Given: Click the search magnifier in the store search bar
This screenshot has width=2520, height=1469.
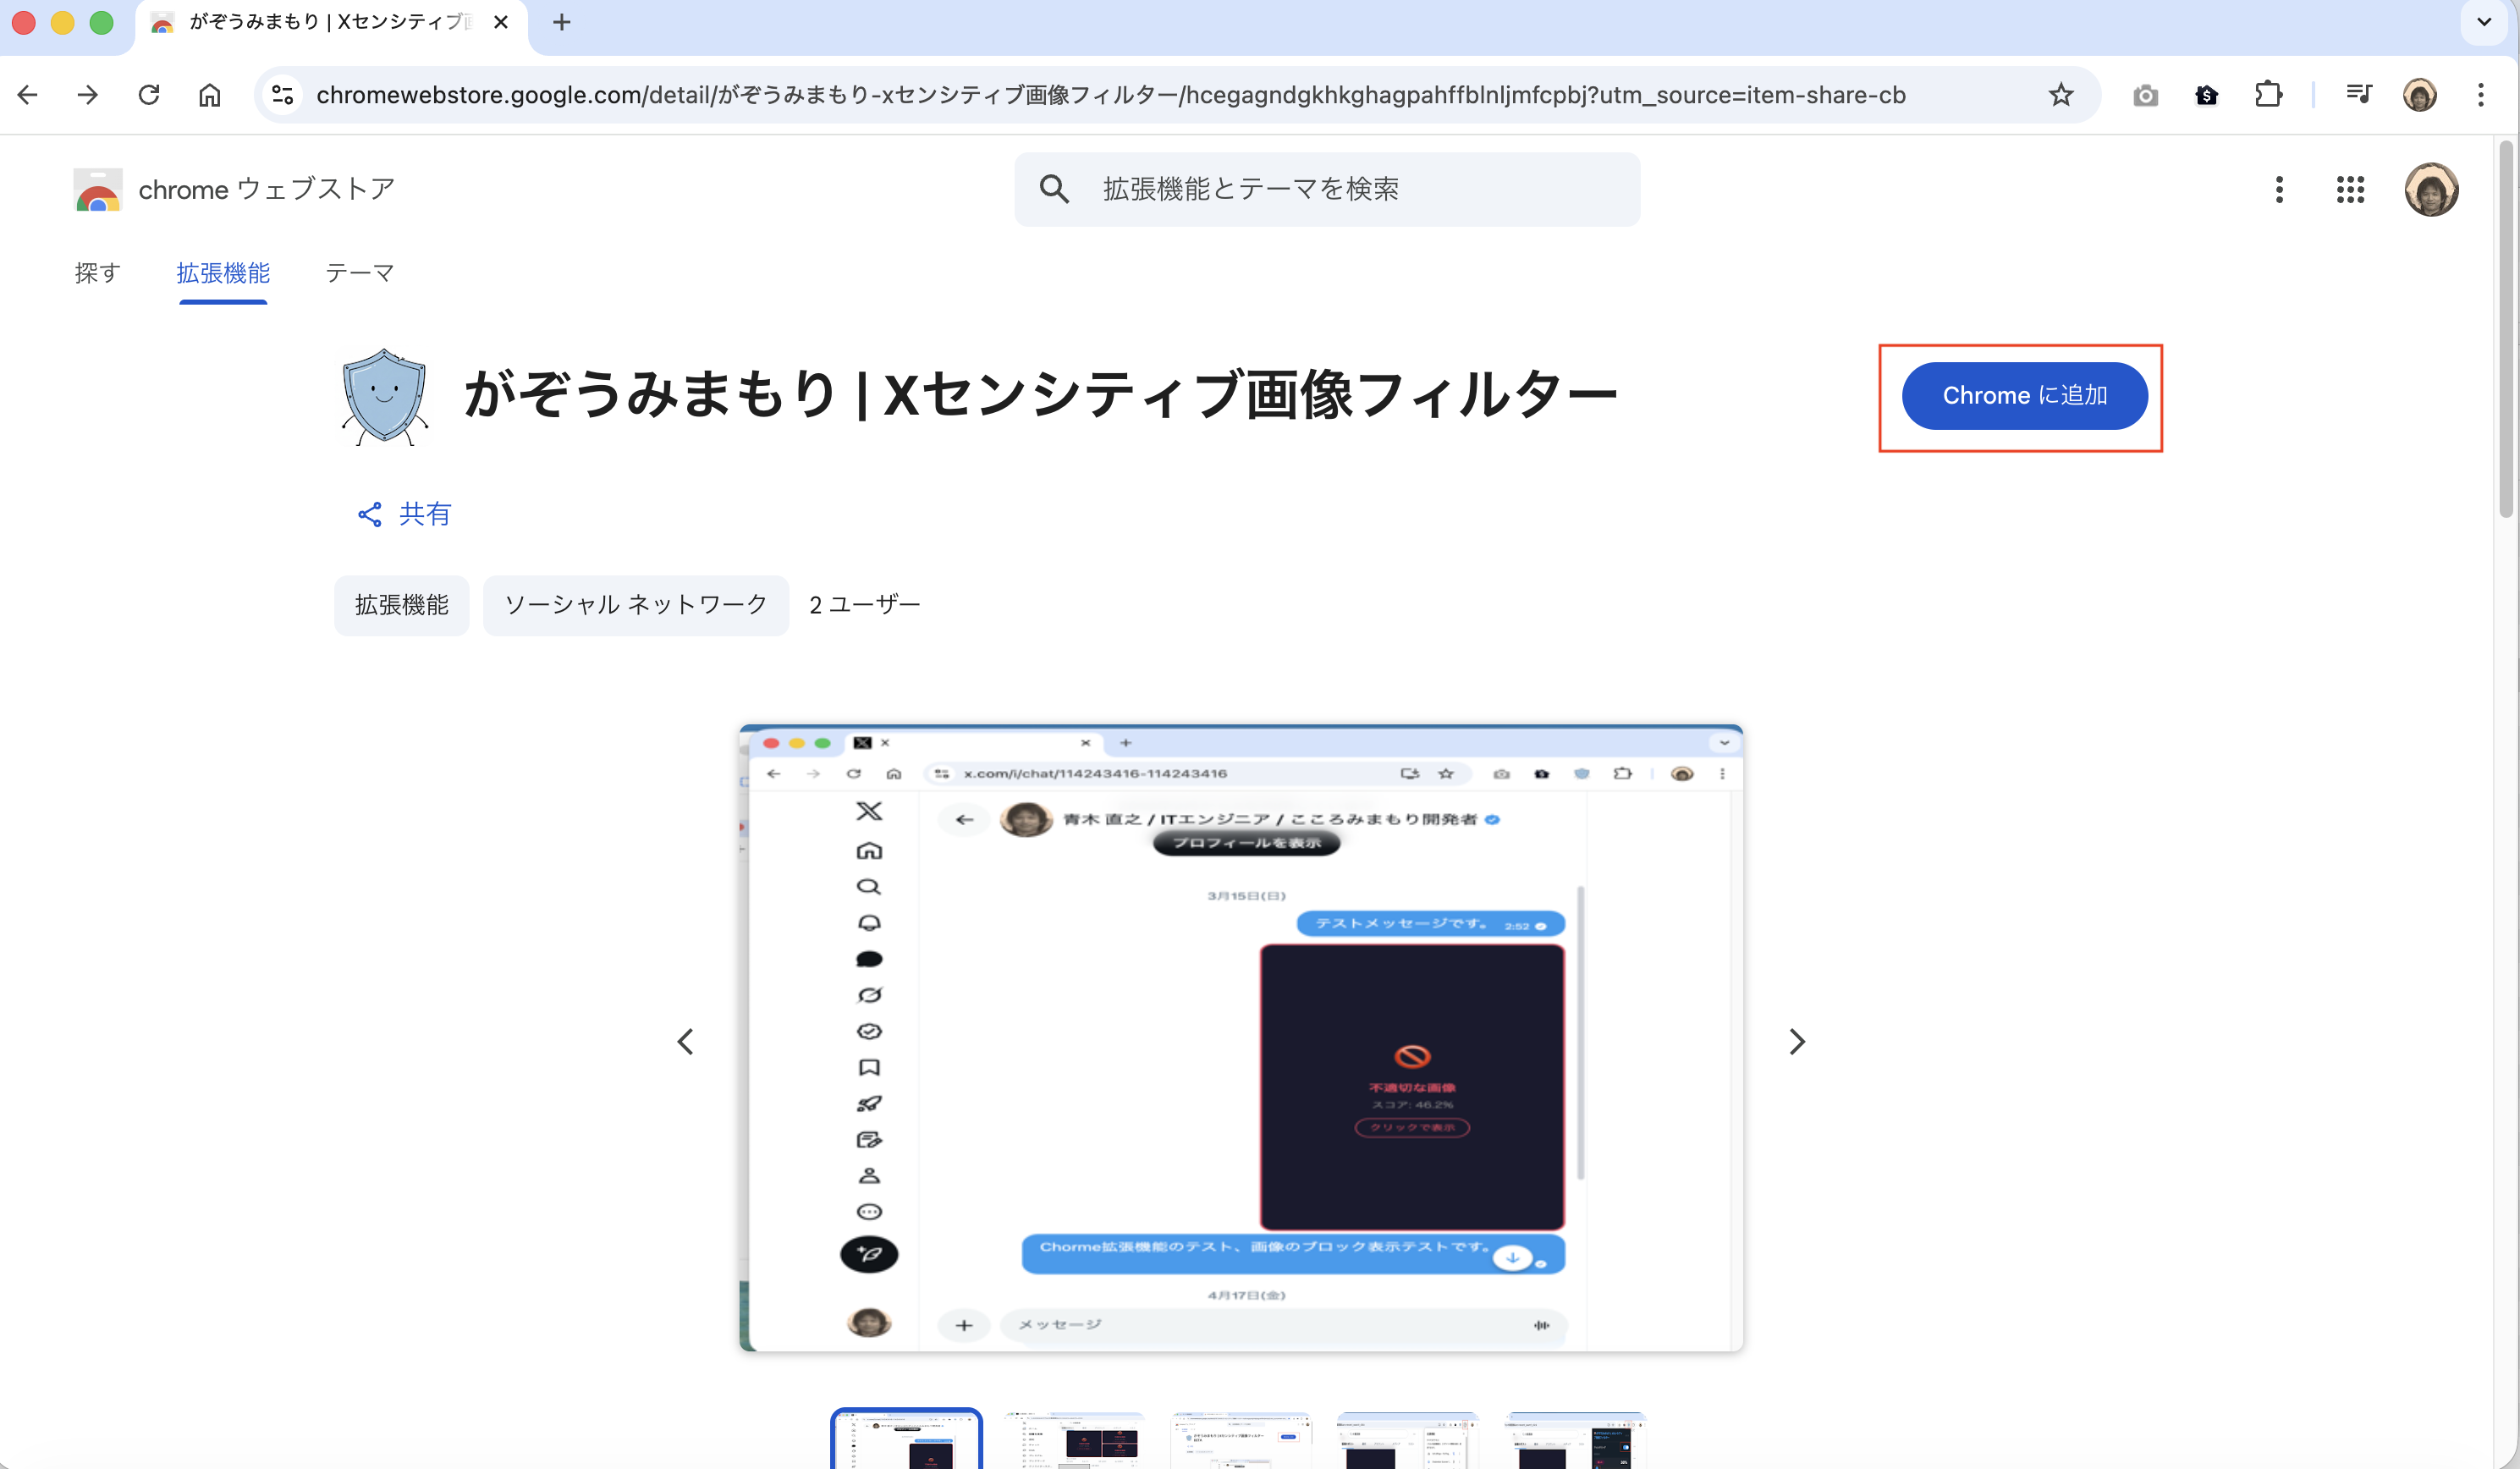Looking at the screenshot, I should pos(1055,189).
